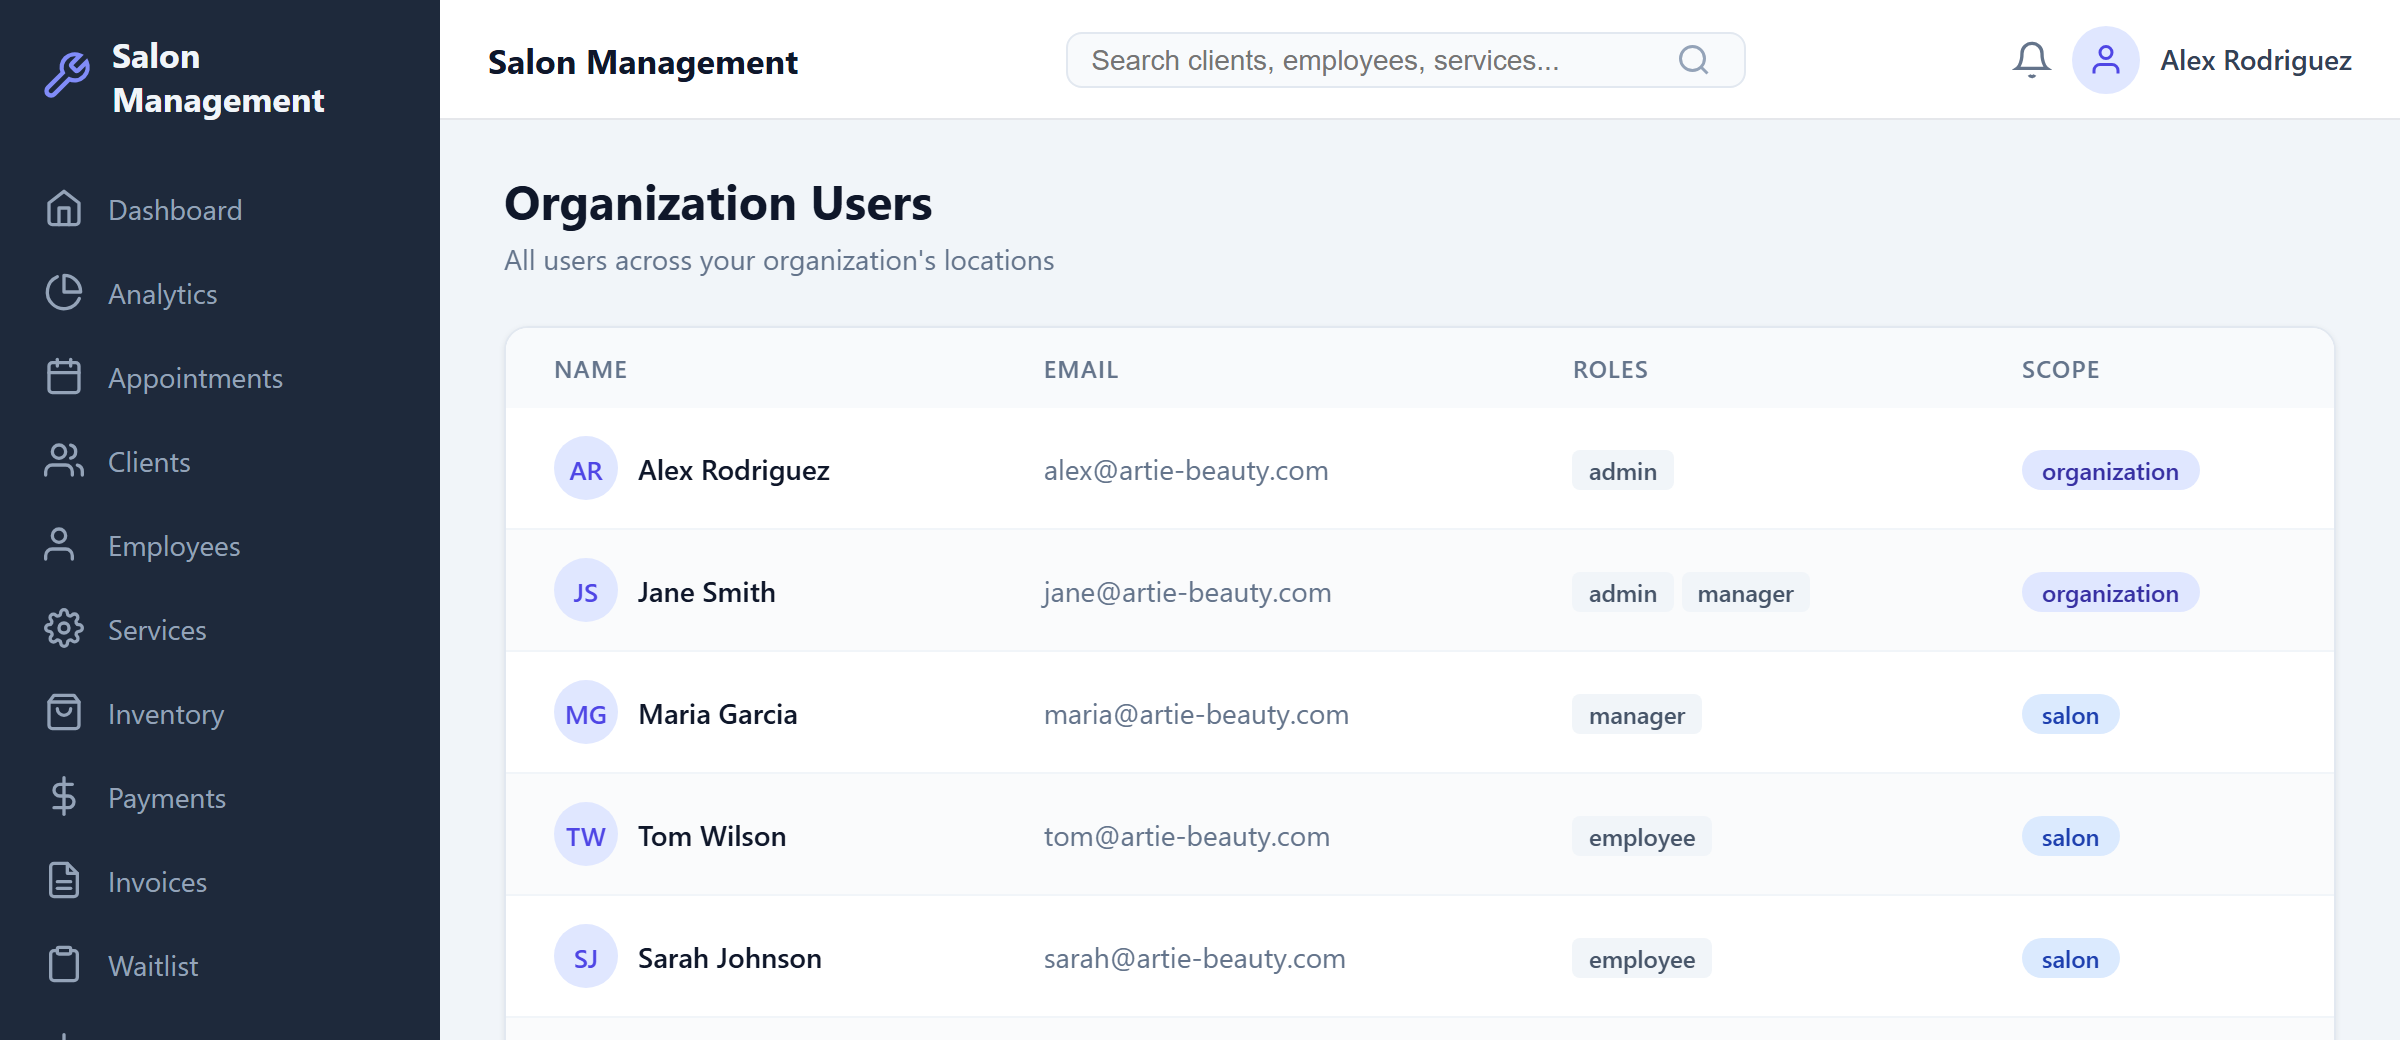Image resolution: width=2400 pixels, height=1040 pixels.
Task: Open Appointments using the calendar icon
Action: tap(63, 377)
